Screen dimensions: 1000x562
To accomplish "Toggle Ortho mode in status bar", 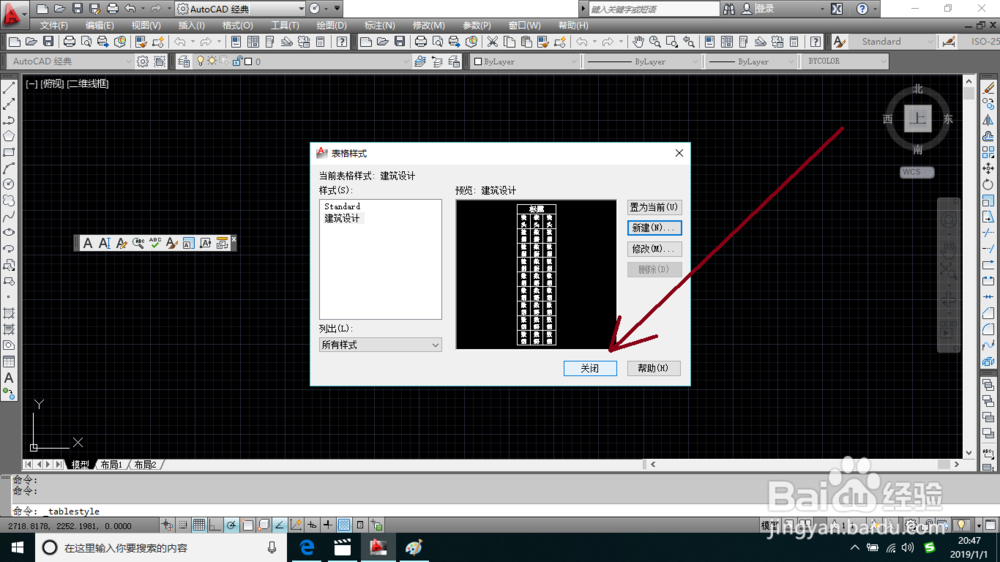I will pos(215,525).
